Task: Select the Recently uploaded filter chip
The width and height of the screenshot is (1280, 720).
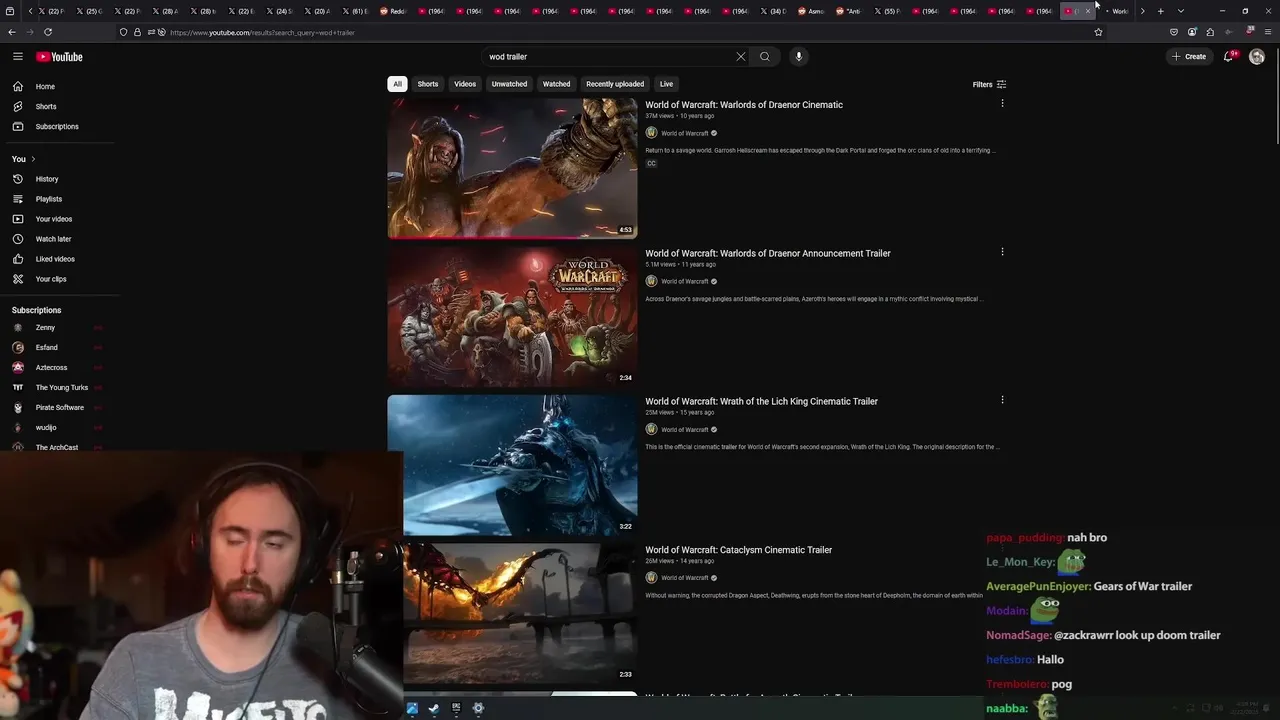Action: pos(615,84)
